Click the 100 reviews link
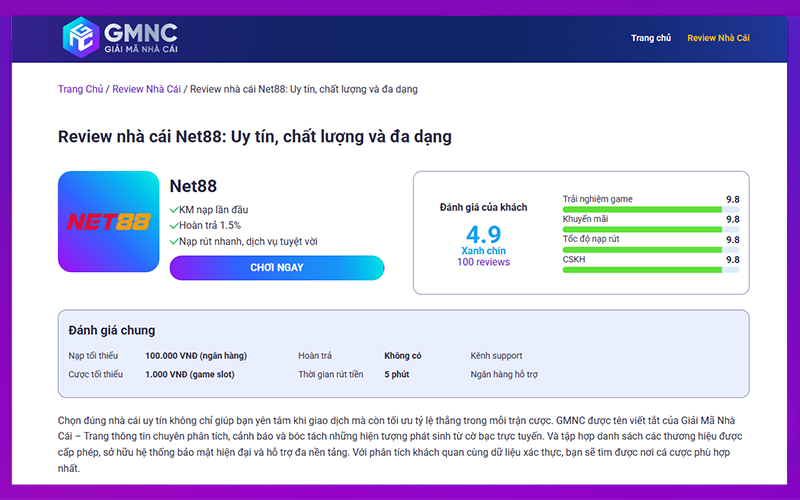Viewport: 800px width, 500px height. pos(483,262)
